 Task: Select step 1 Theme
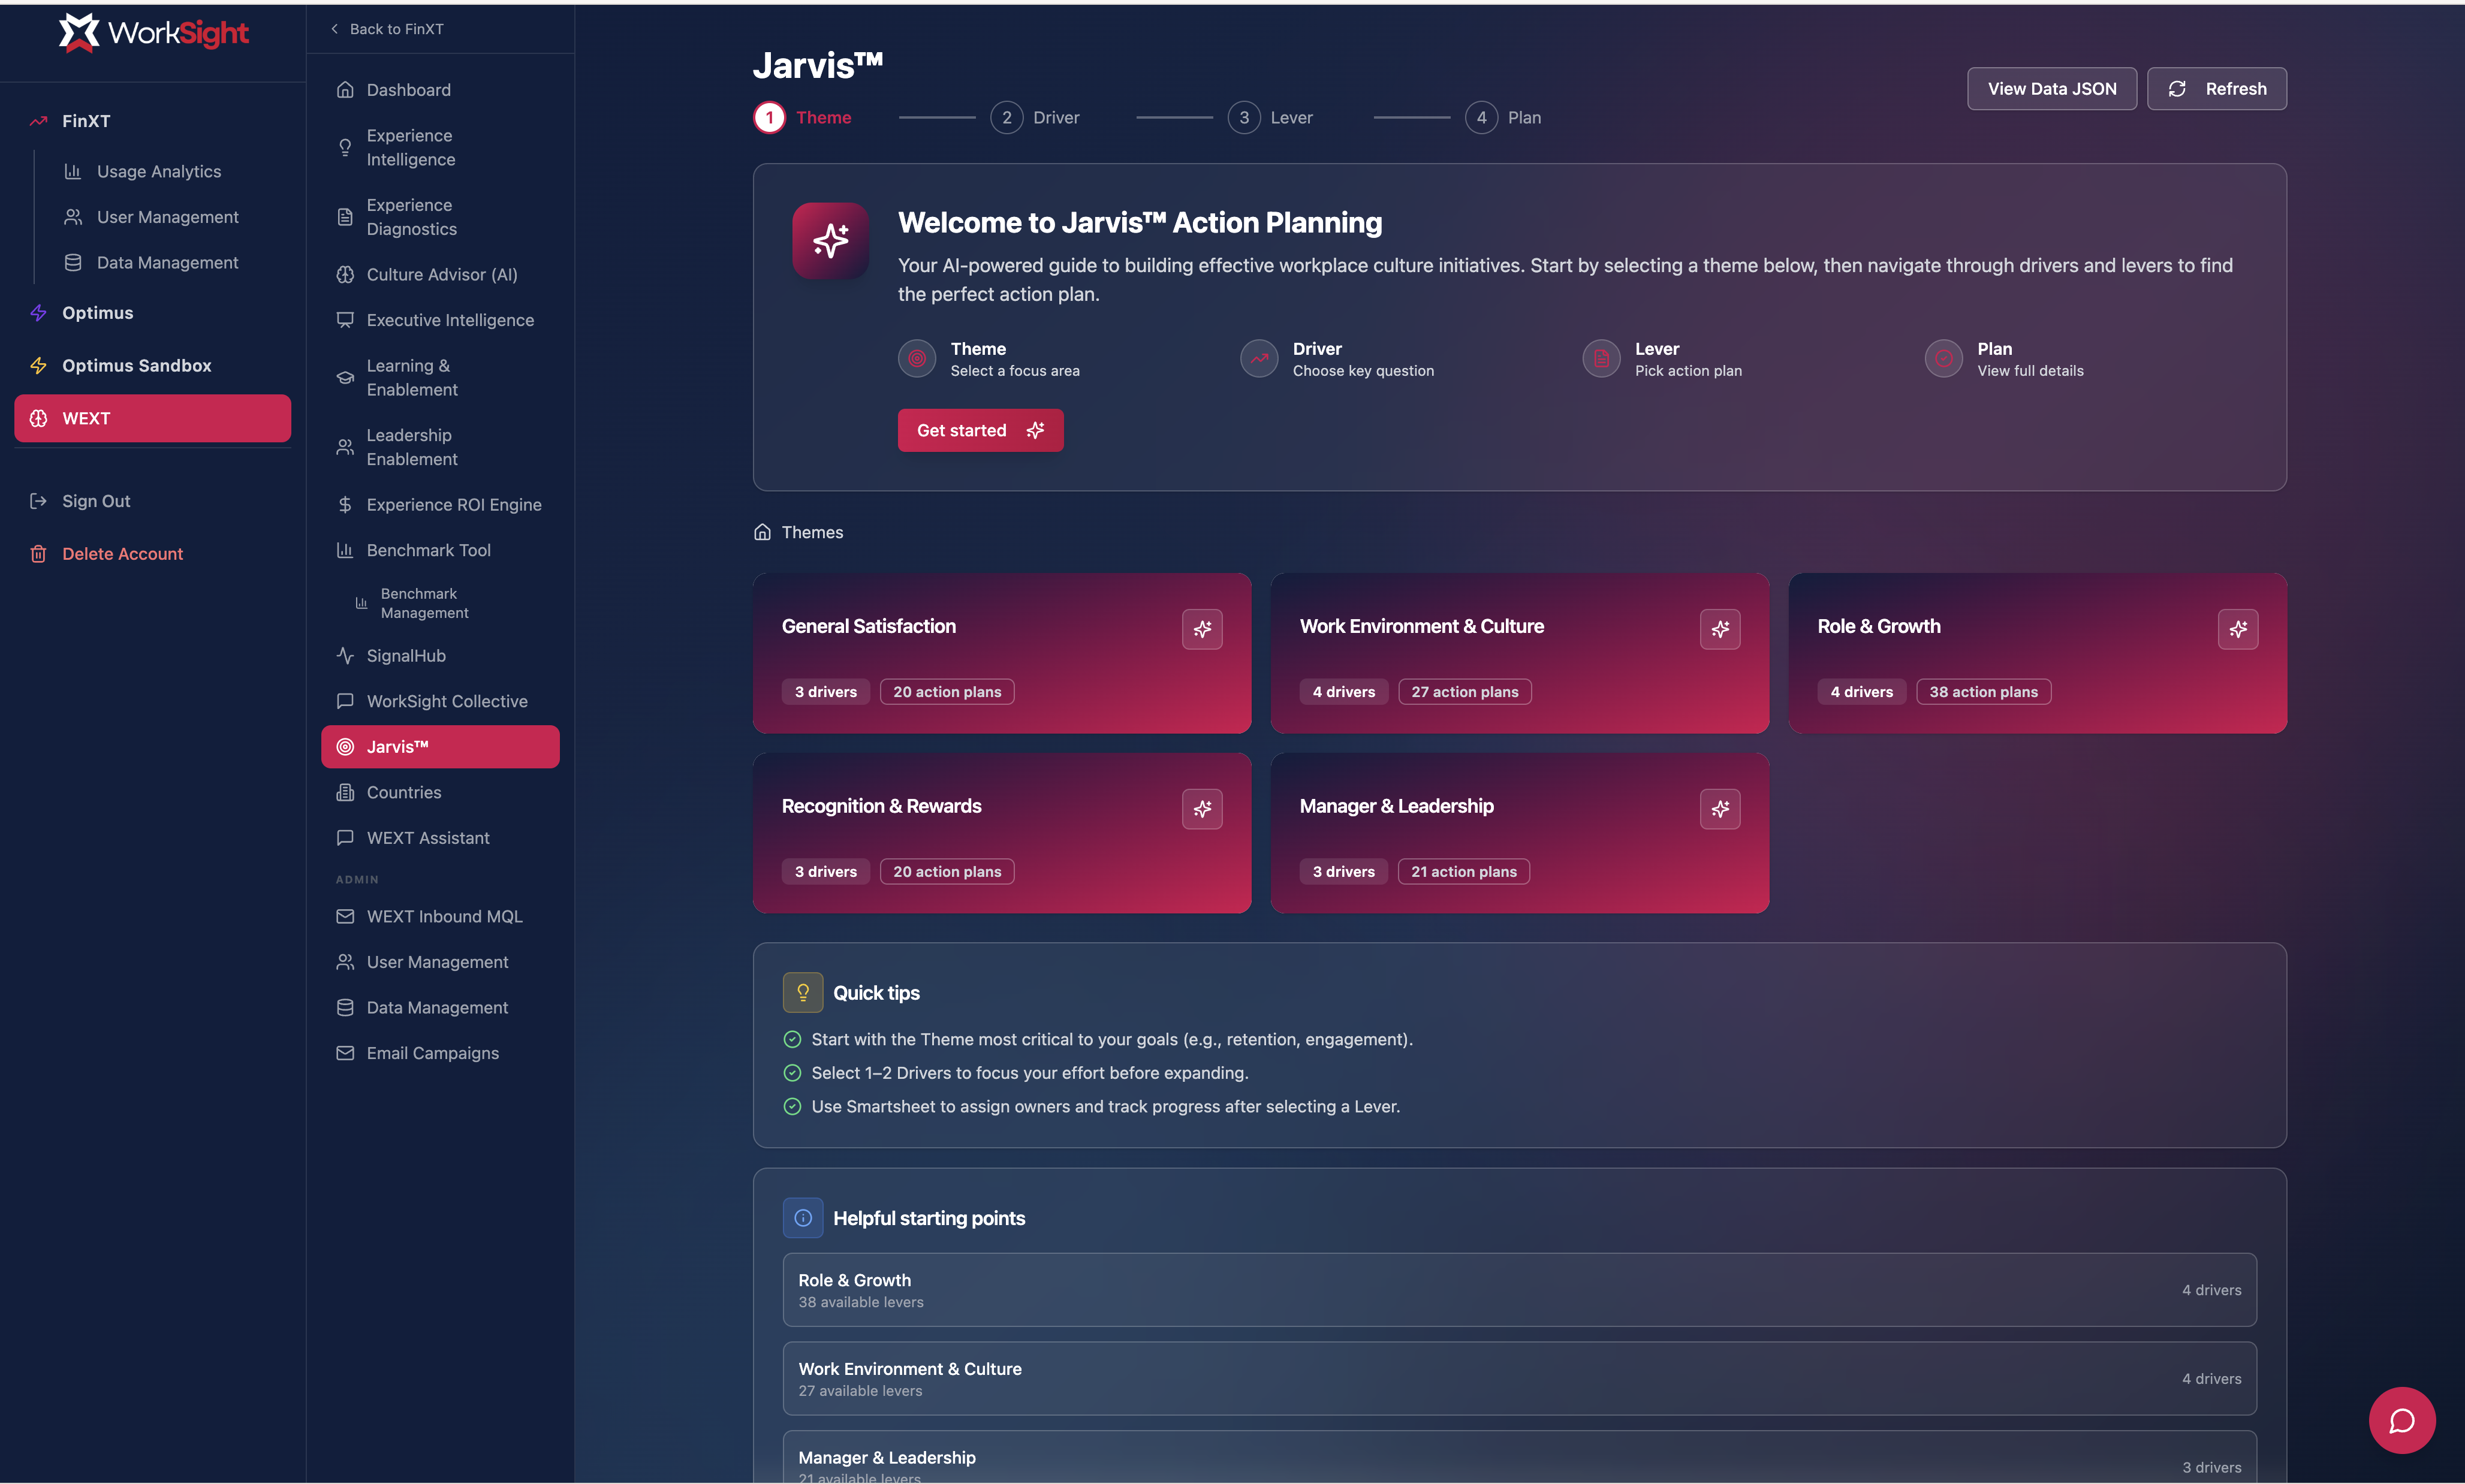[x=802, y=118]
